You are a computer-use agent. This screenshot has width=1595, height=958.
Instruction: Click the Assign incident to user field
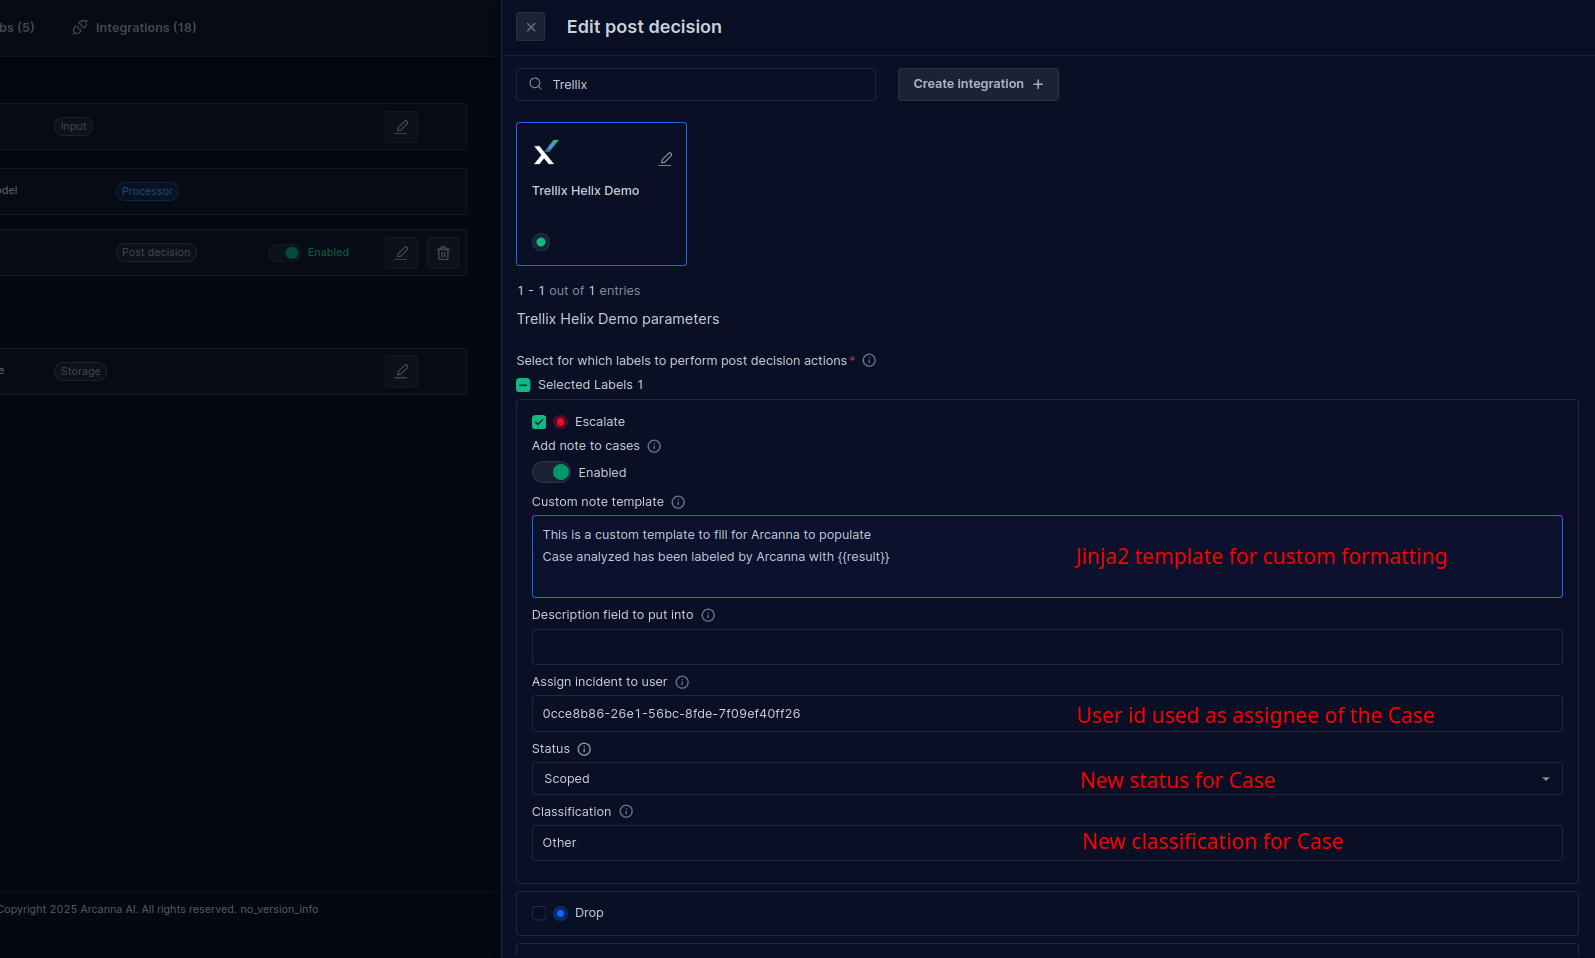point(1047,714)
